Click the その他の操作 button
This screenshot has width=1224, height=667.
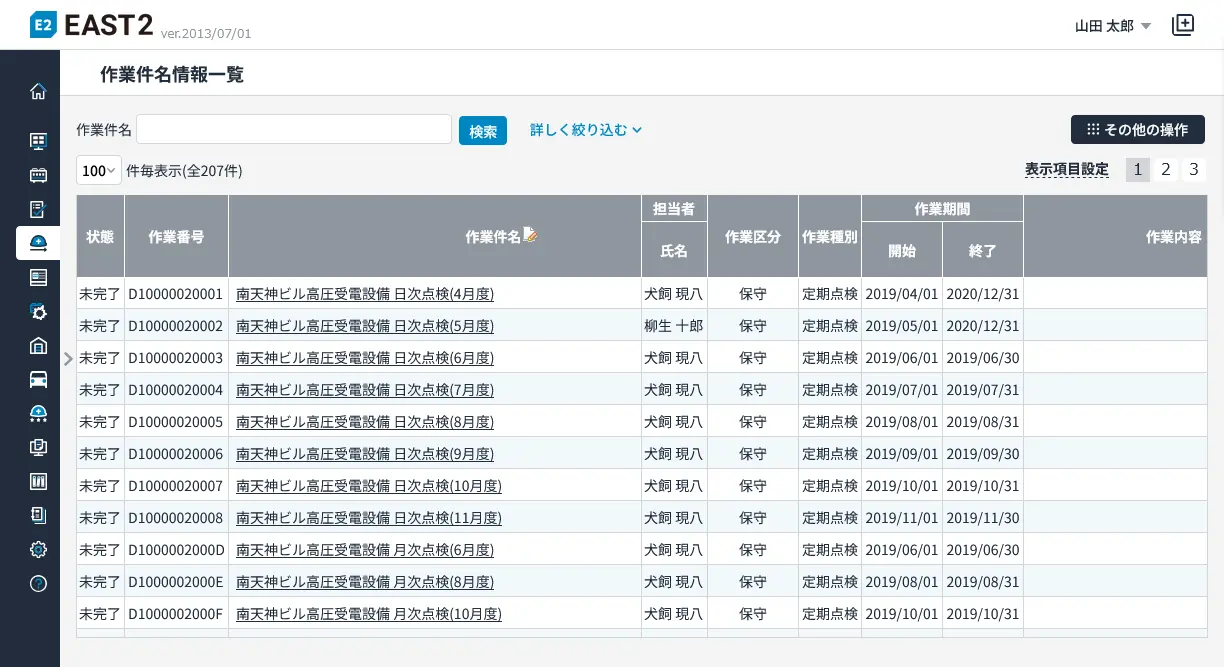tap(1137, 130)
